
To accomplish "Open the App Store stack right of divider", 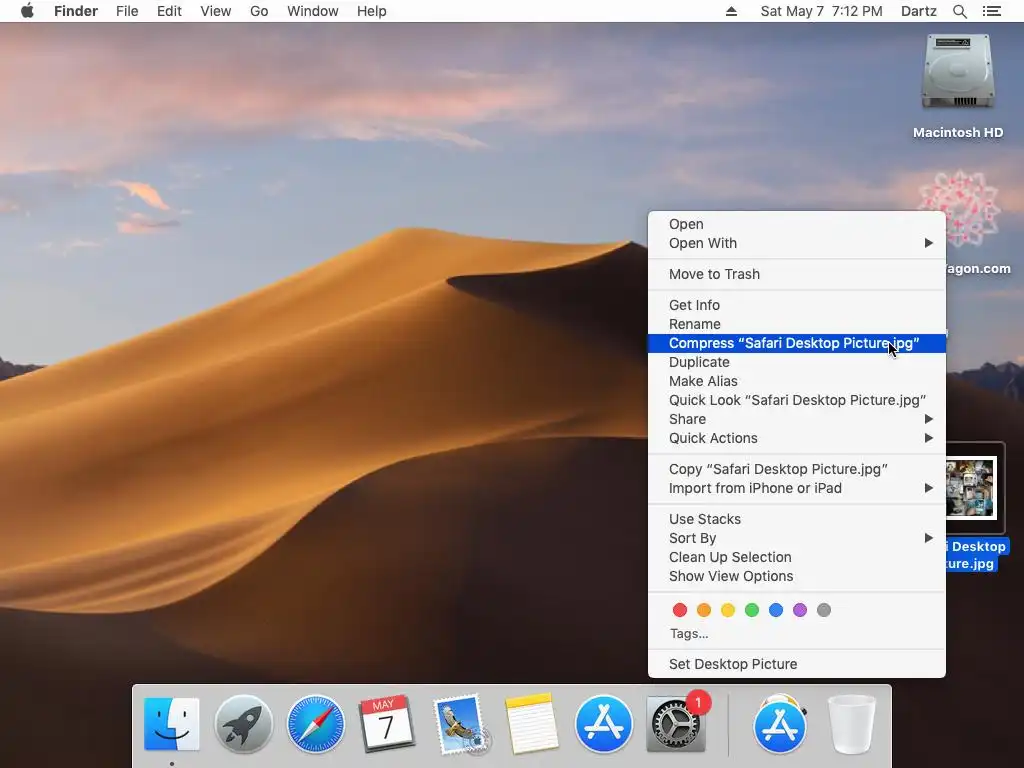I will pos(780,724).
